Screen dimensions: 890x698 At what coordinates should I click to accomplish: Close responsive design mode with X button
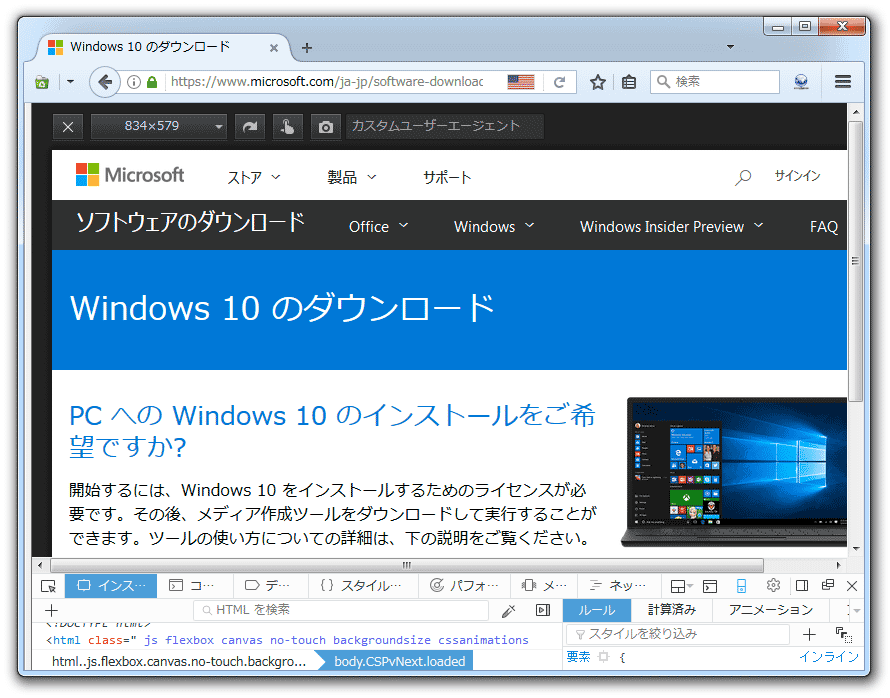(x=68, y=127)
